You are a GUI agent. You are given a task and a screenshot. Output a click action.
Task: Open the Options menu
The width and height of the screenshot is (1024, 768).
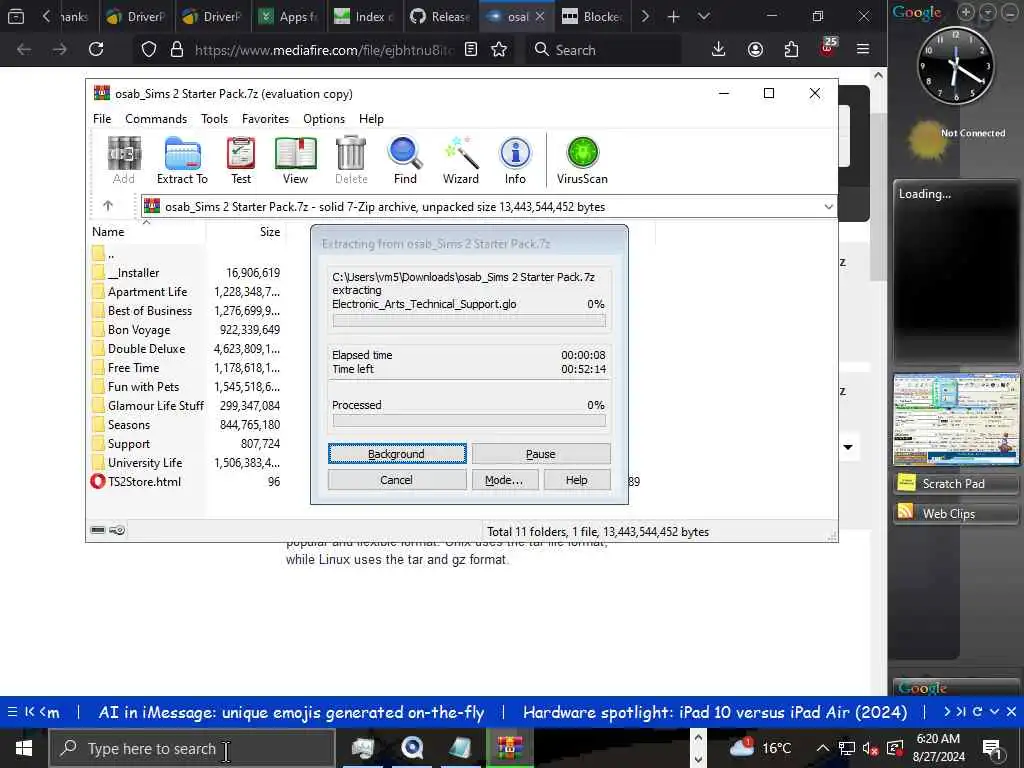[x=324, y=119]
